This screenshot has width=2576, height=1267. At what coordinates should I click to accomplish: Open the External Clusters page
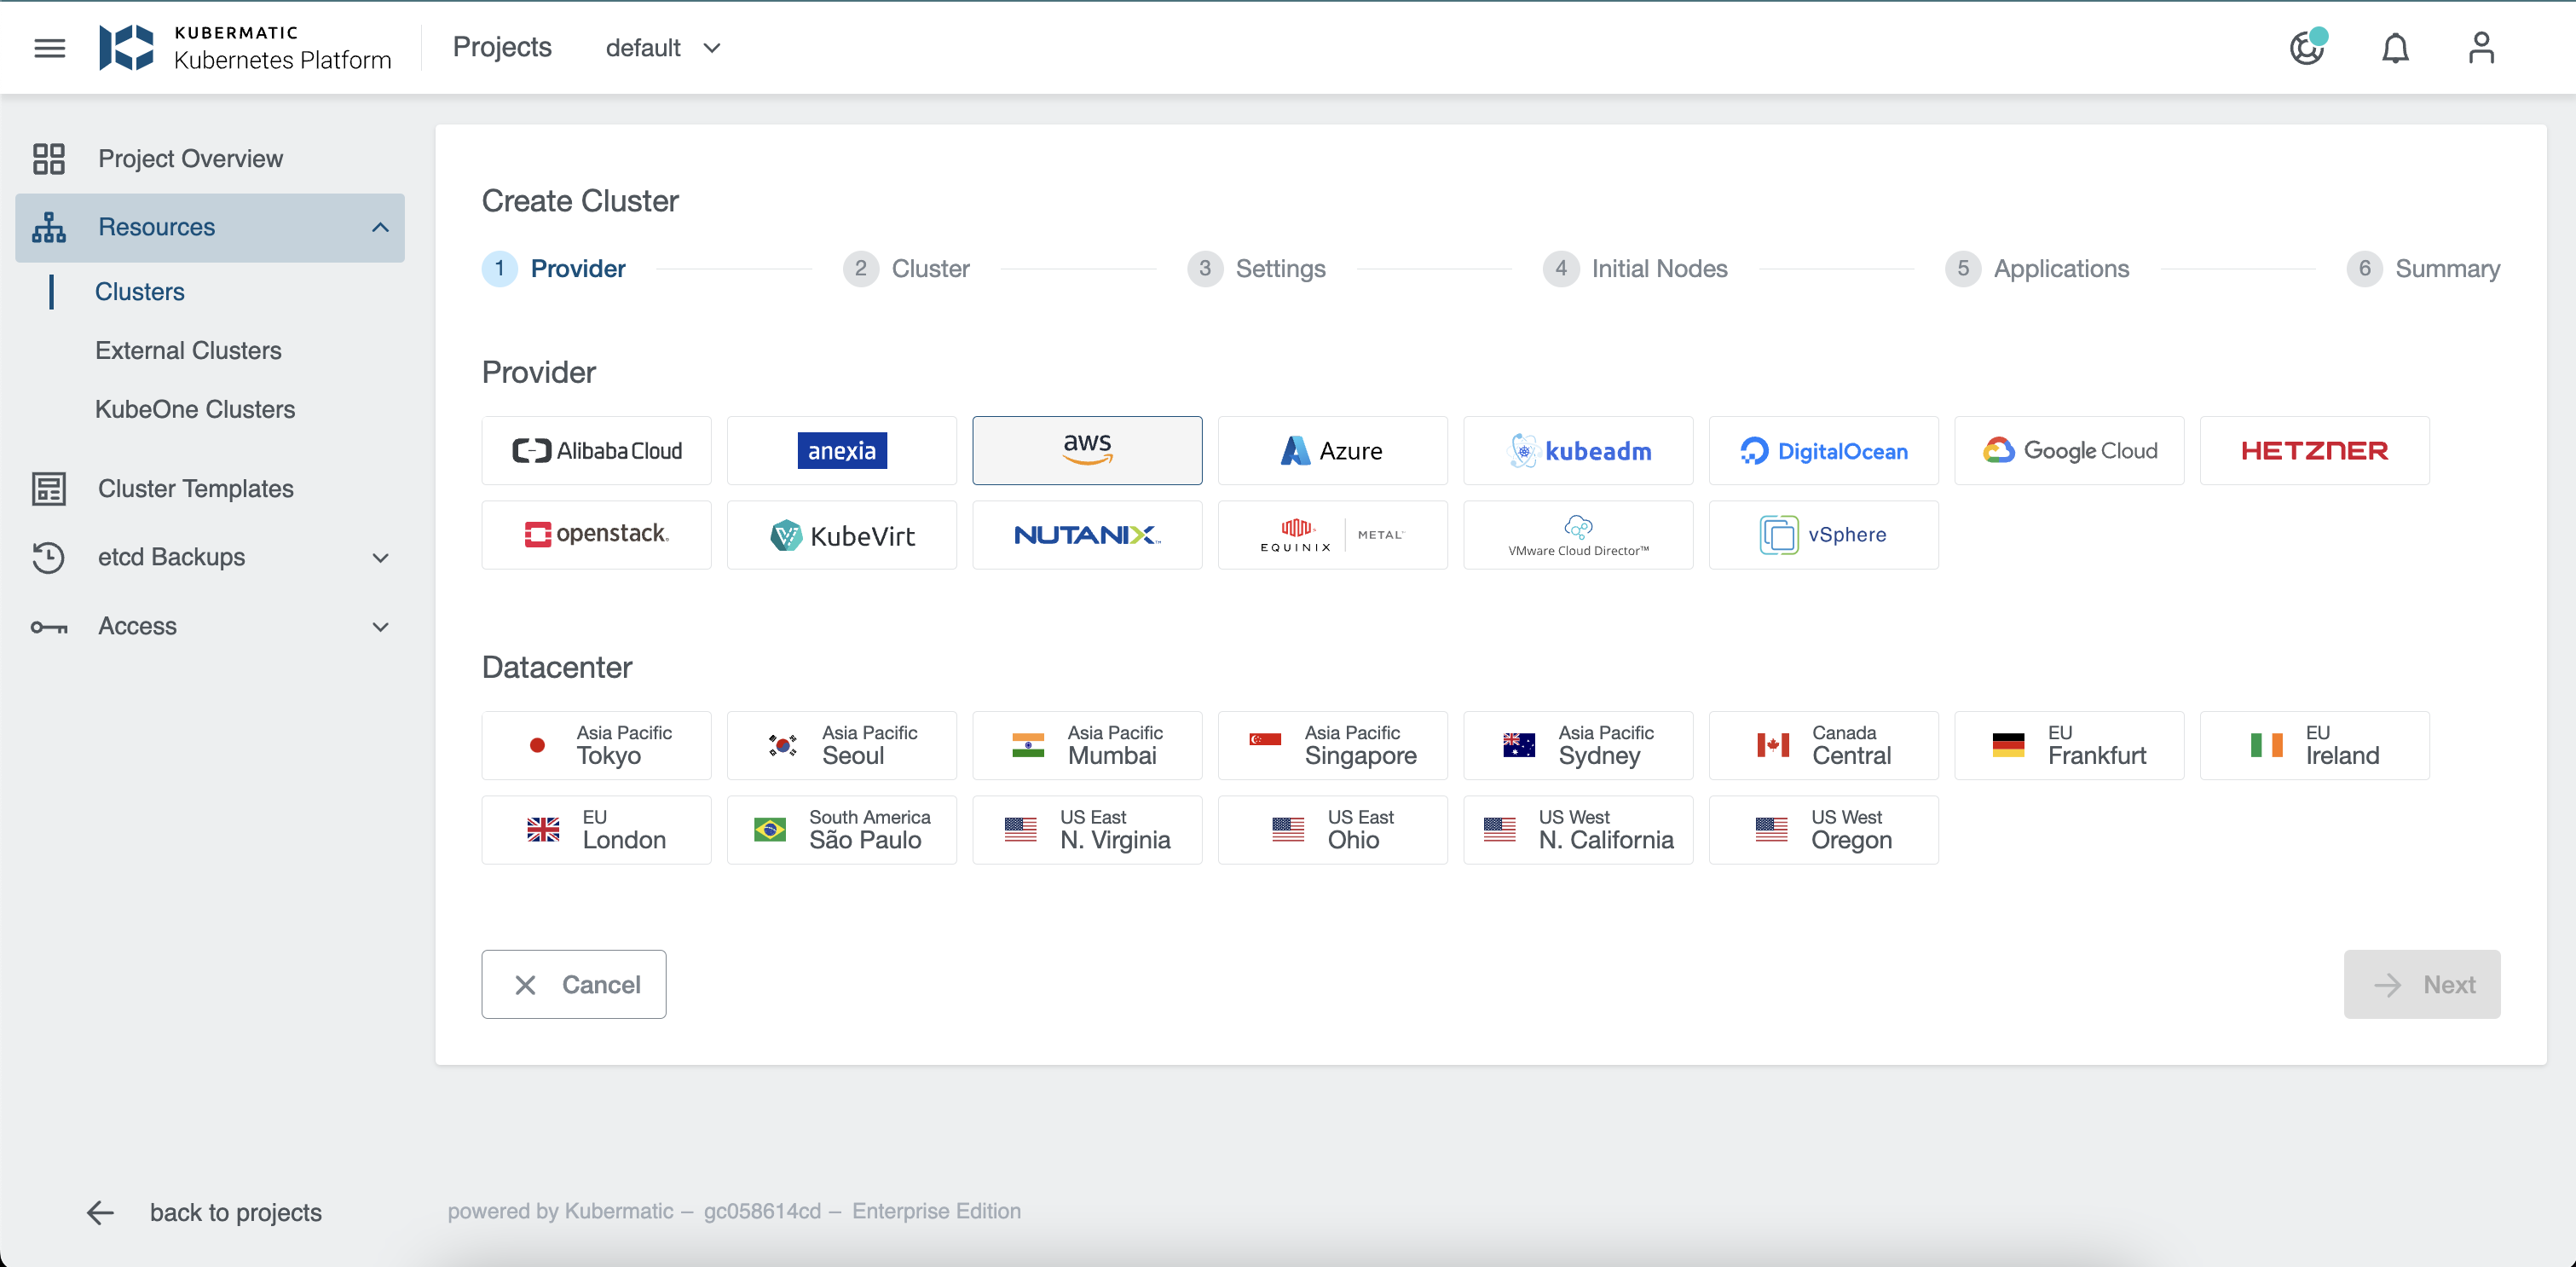[188, 350]
